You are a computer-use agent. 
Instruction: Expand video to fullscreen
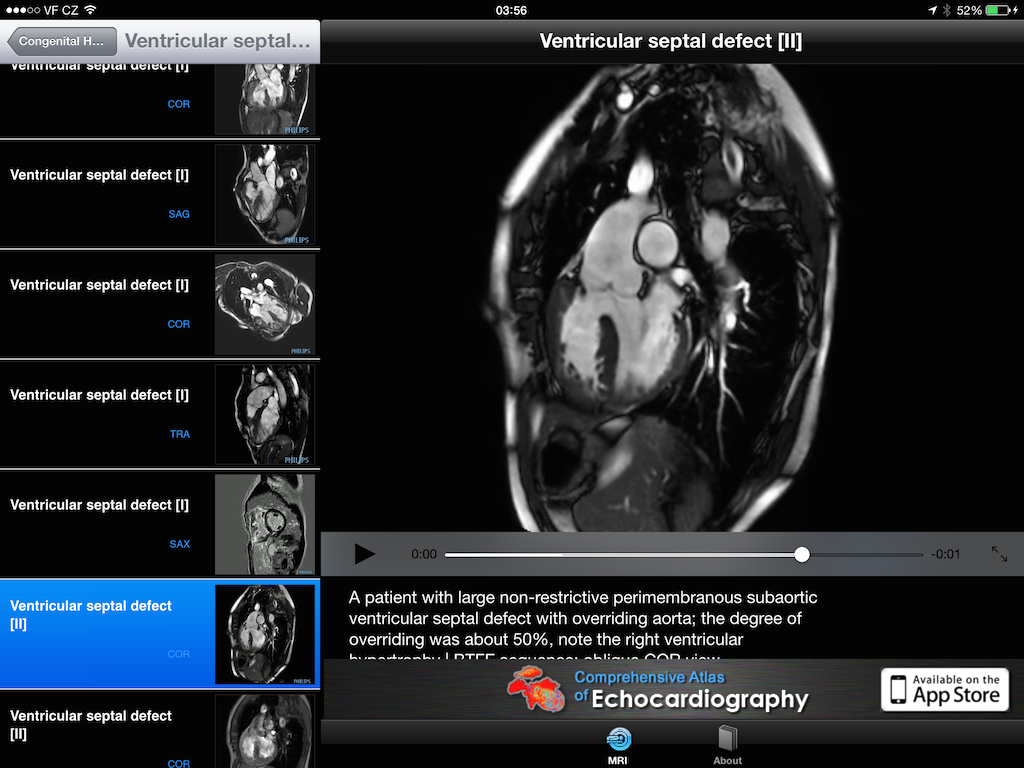pyautogui.click(x=999, y=554)
